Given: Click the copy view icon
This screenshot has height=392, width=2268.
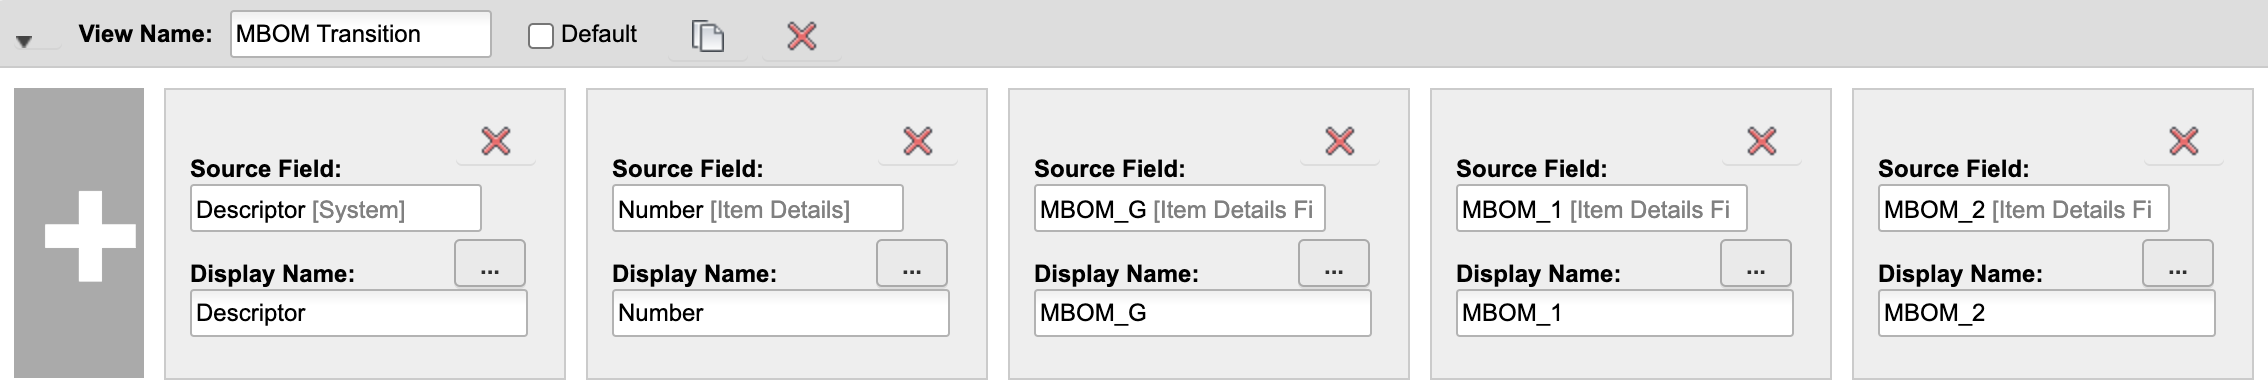Looking at the screenshot, I should (x=708, y=36).
